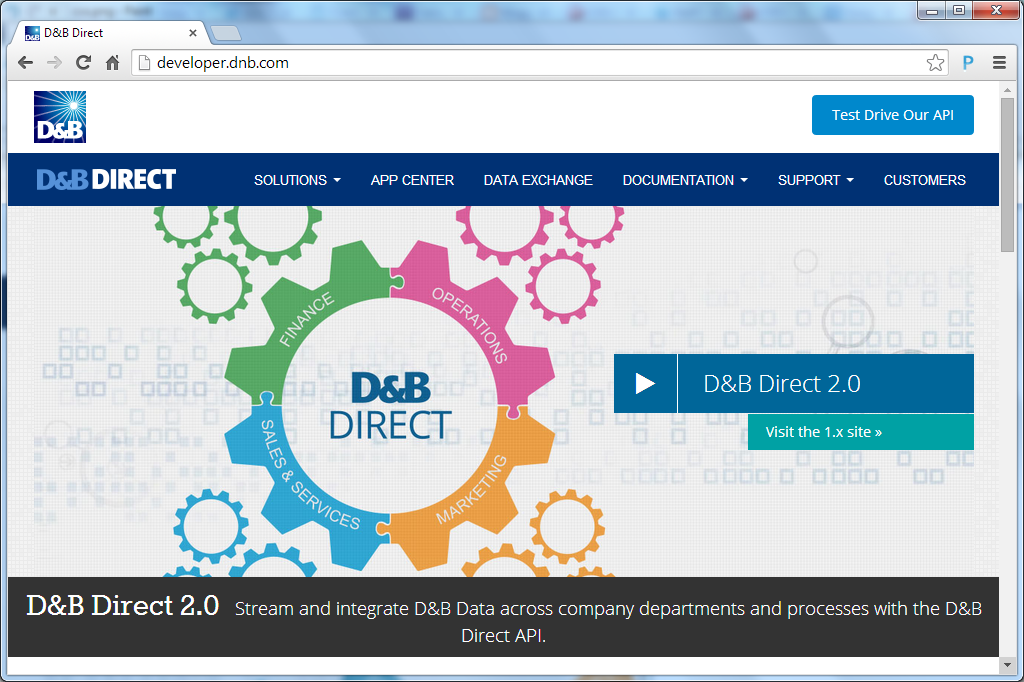The image size is (1024, 682).
Task: Reload the page with the refresh icon
Action: [83, 63]
